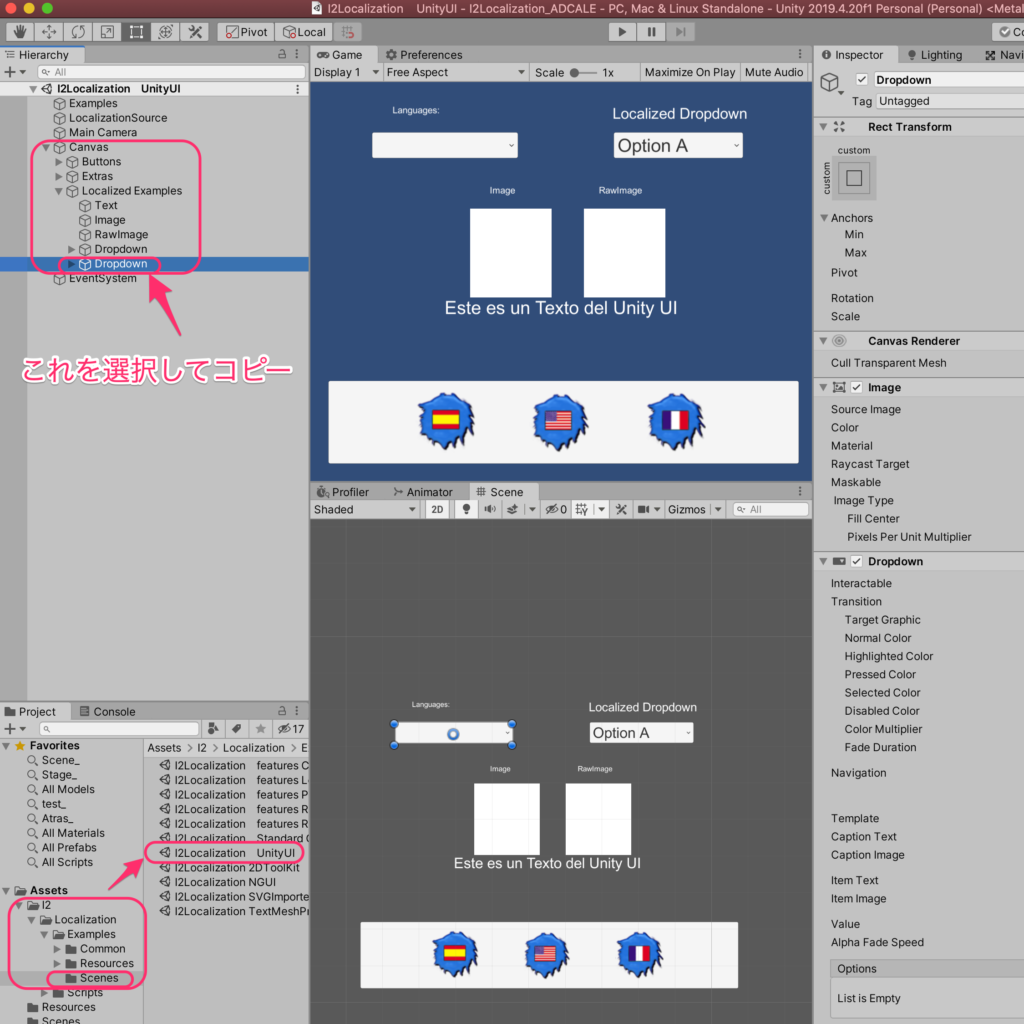Toggle scene audio speaker icon

point(489,509)
